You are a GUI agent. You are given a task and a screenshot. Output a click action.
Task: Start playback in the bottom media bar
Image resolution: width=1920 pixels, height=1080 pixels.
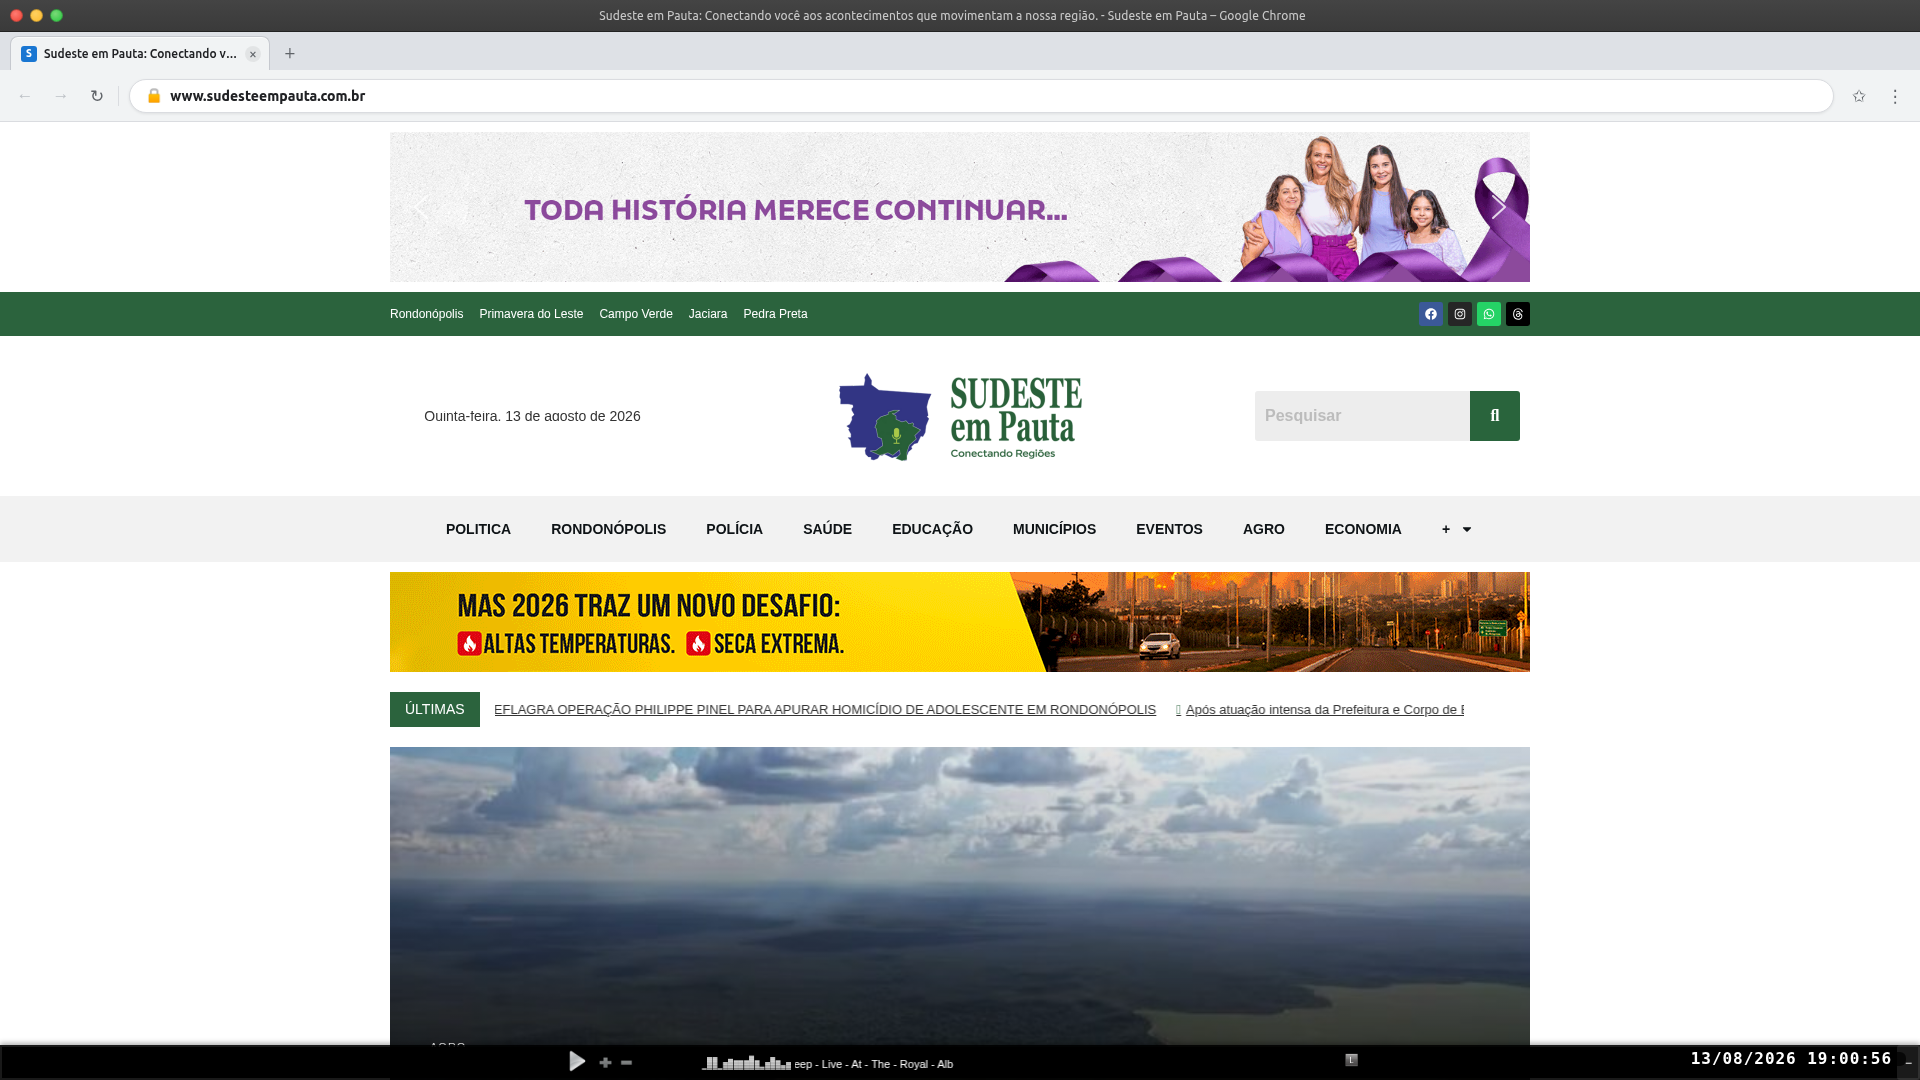(577, 1062)
